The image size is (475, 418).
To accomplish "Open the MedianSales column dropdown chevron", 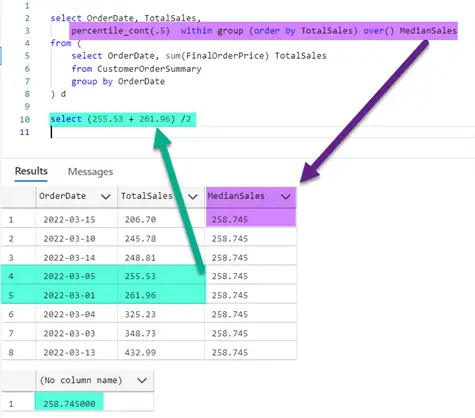I will 286,197.
